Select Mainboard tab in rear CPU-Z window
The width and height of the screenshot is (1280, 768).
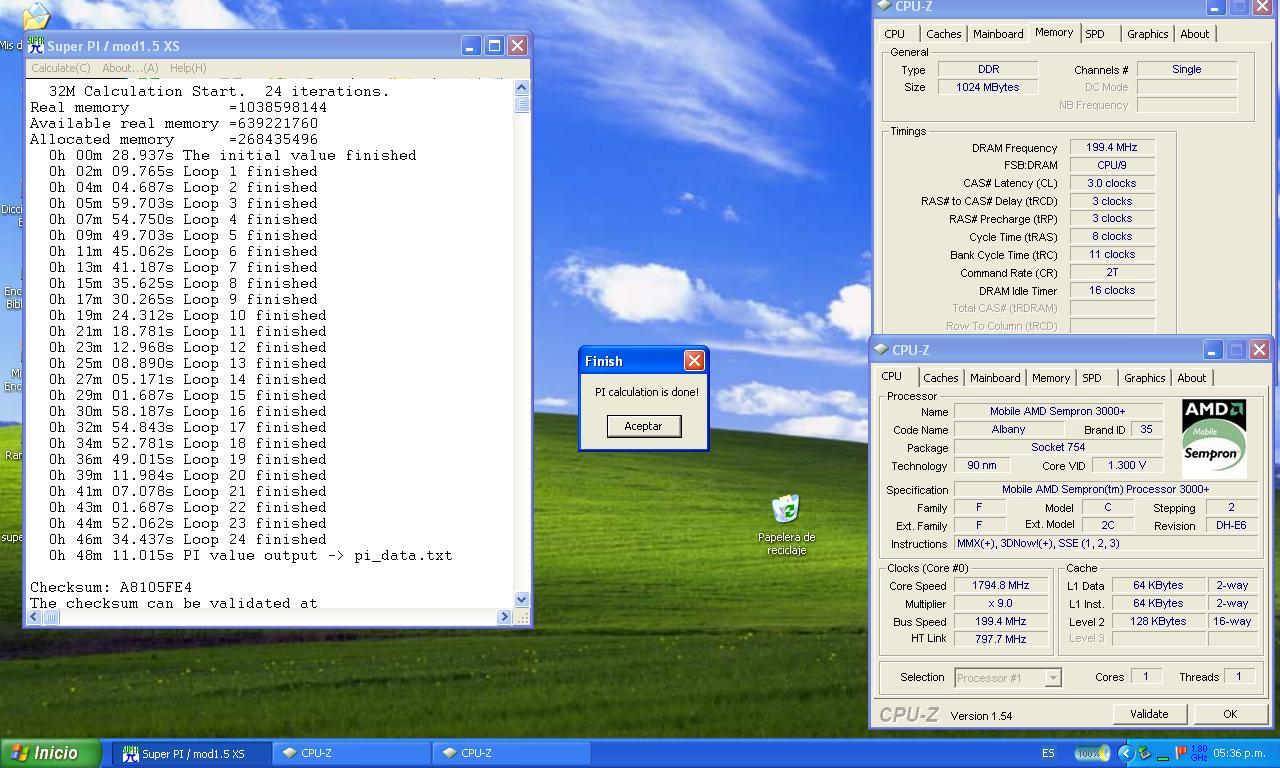pyautogui.click(x=998, y=34)
